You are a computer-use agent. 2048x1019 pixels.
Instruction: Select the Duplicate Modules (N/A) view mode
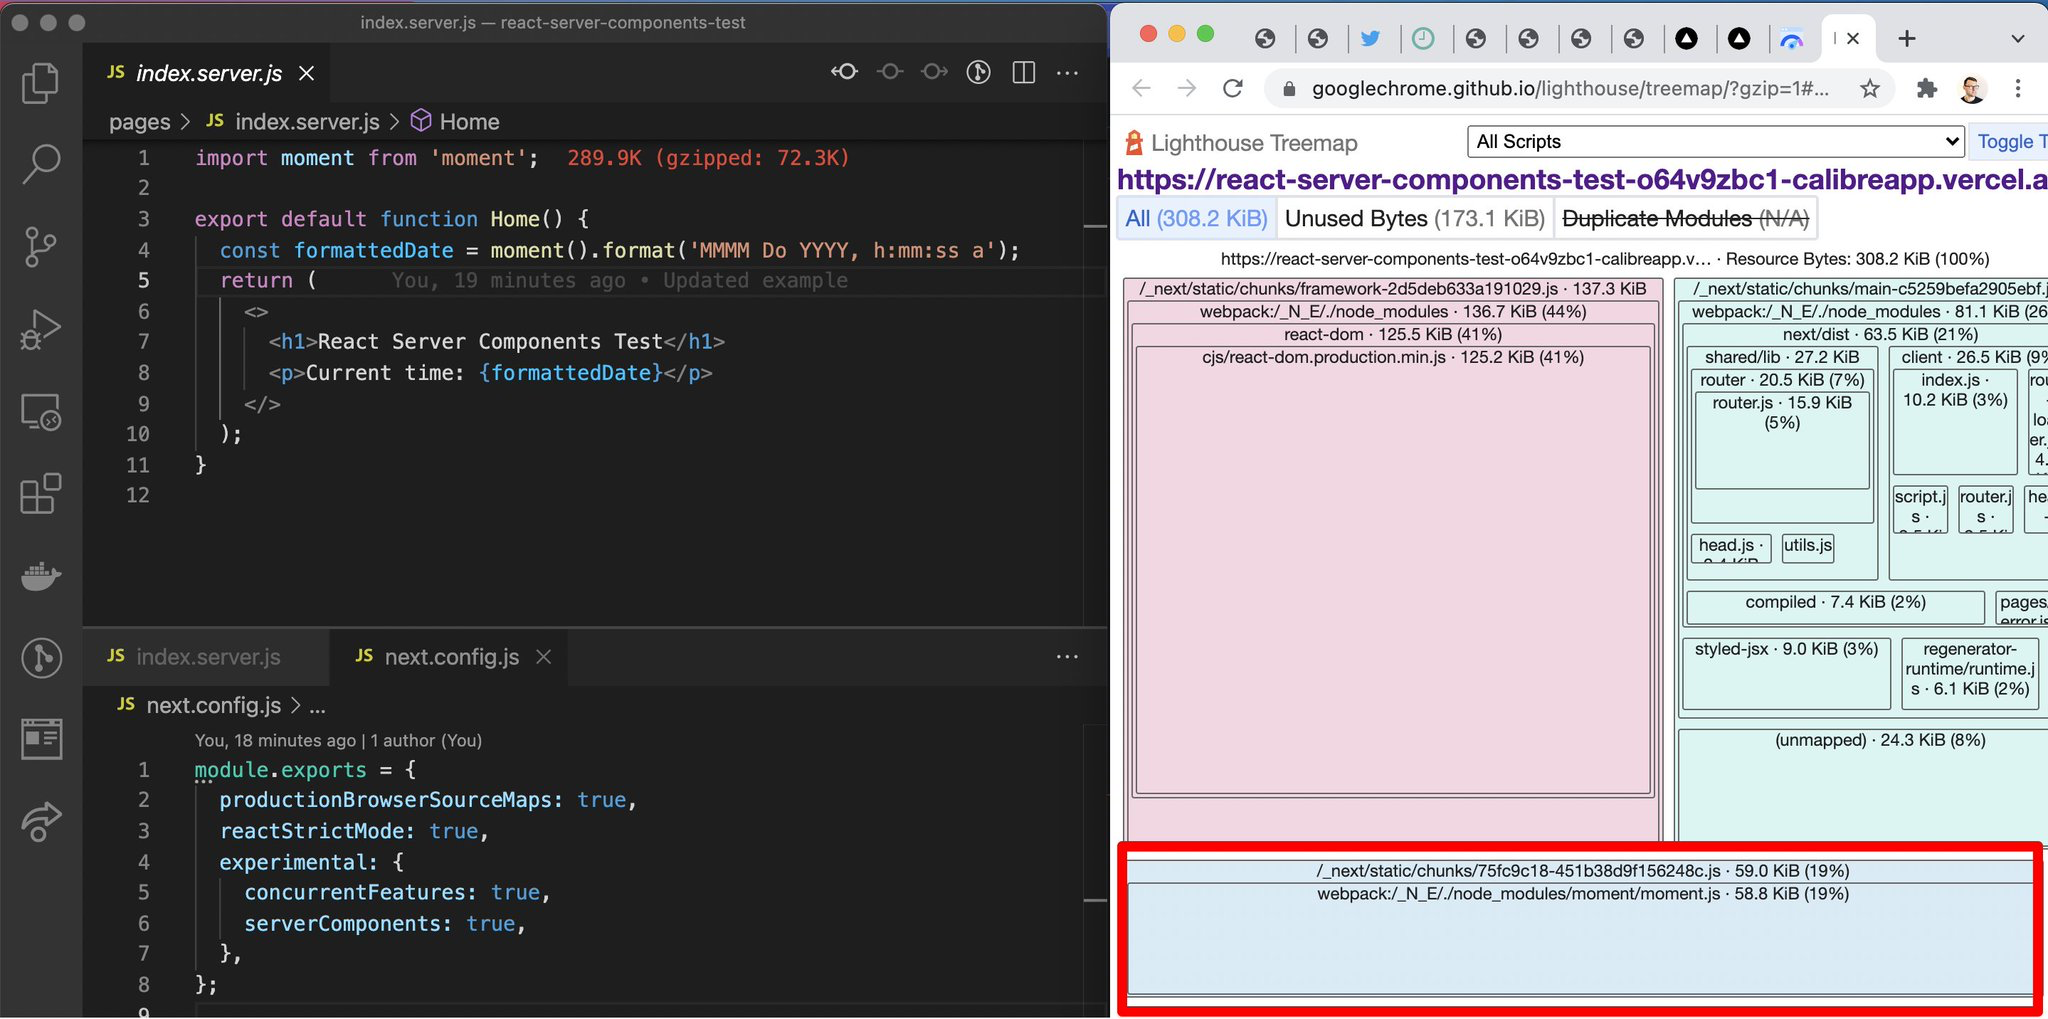point(1685,218)
